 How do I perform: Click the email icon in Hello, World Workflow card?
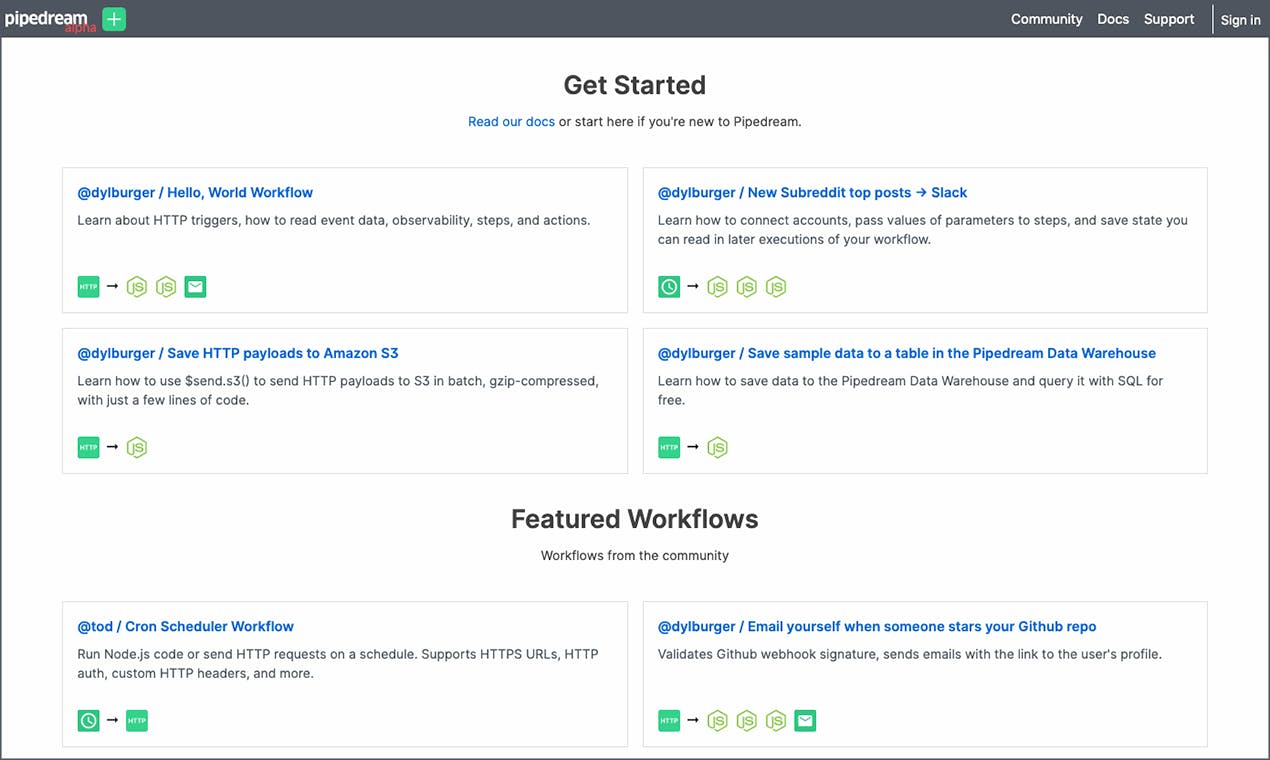click(196, 287)
